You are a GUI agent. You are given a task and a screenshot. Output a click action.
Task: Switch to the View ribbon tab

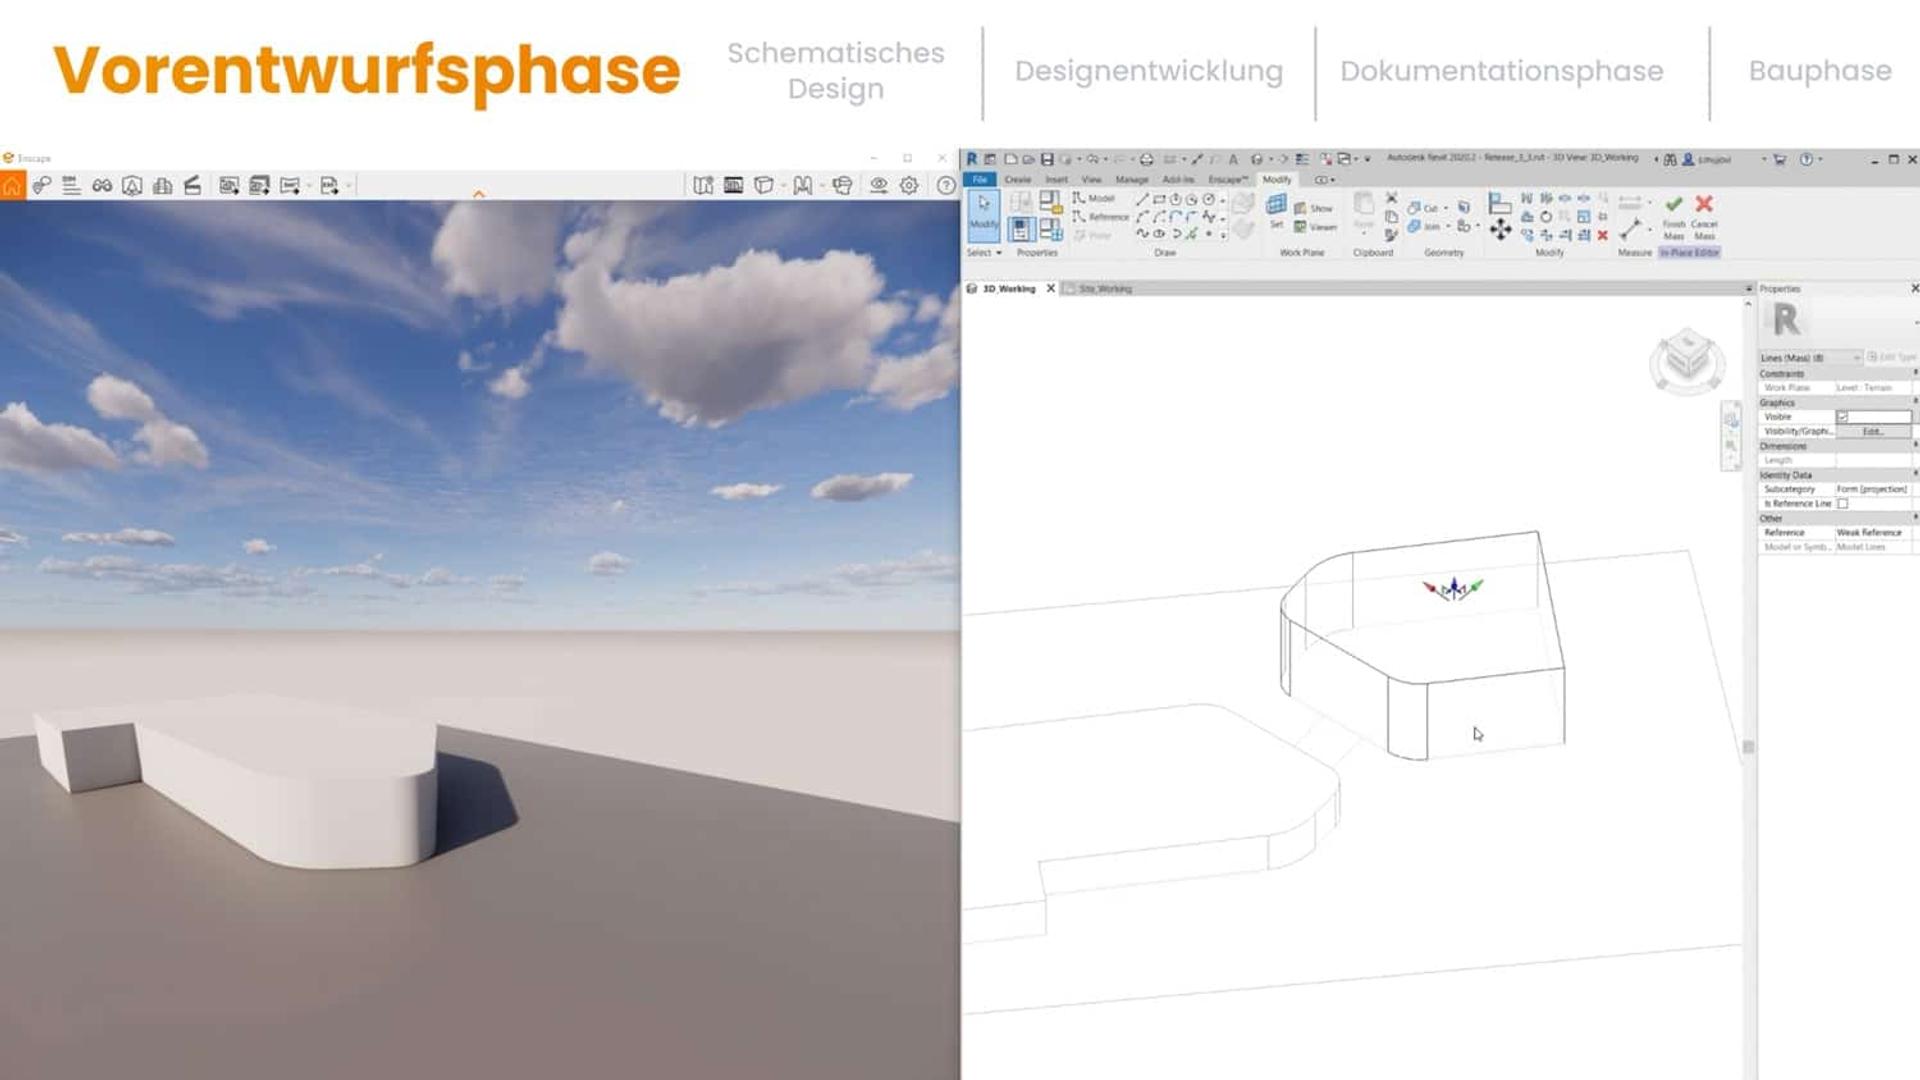click(x=1091, y=180)
